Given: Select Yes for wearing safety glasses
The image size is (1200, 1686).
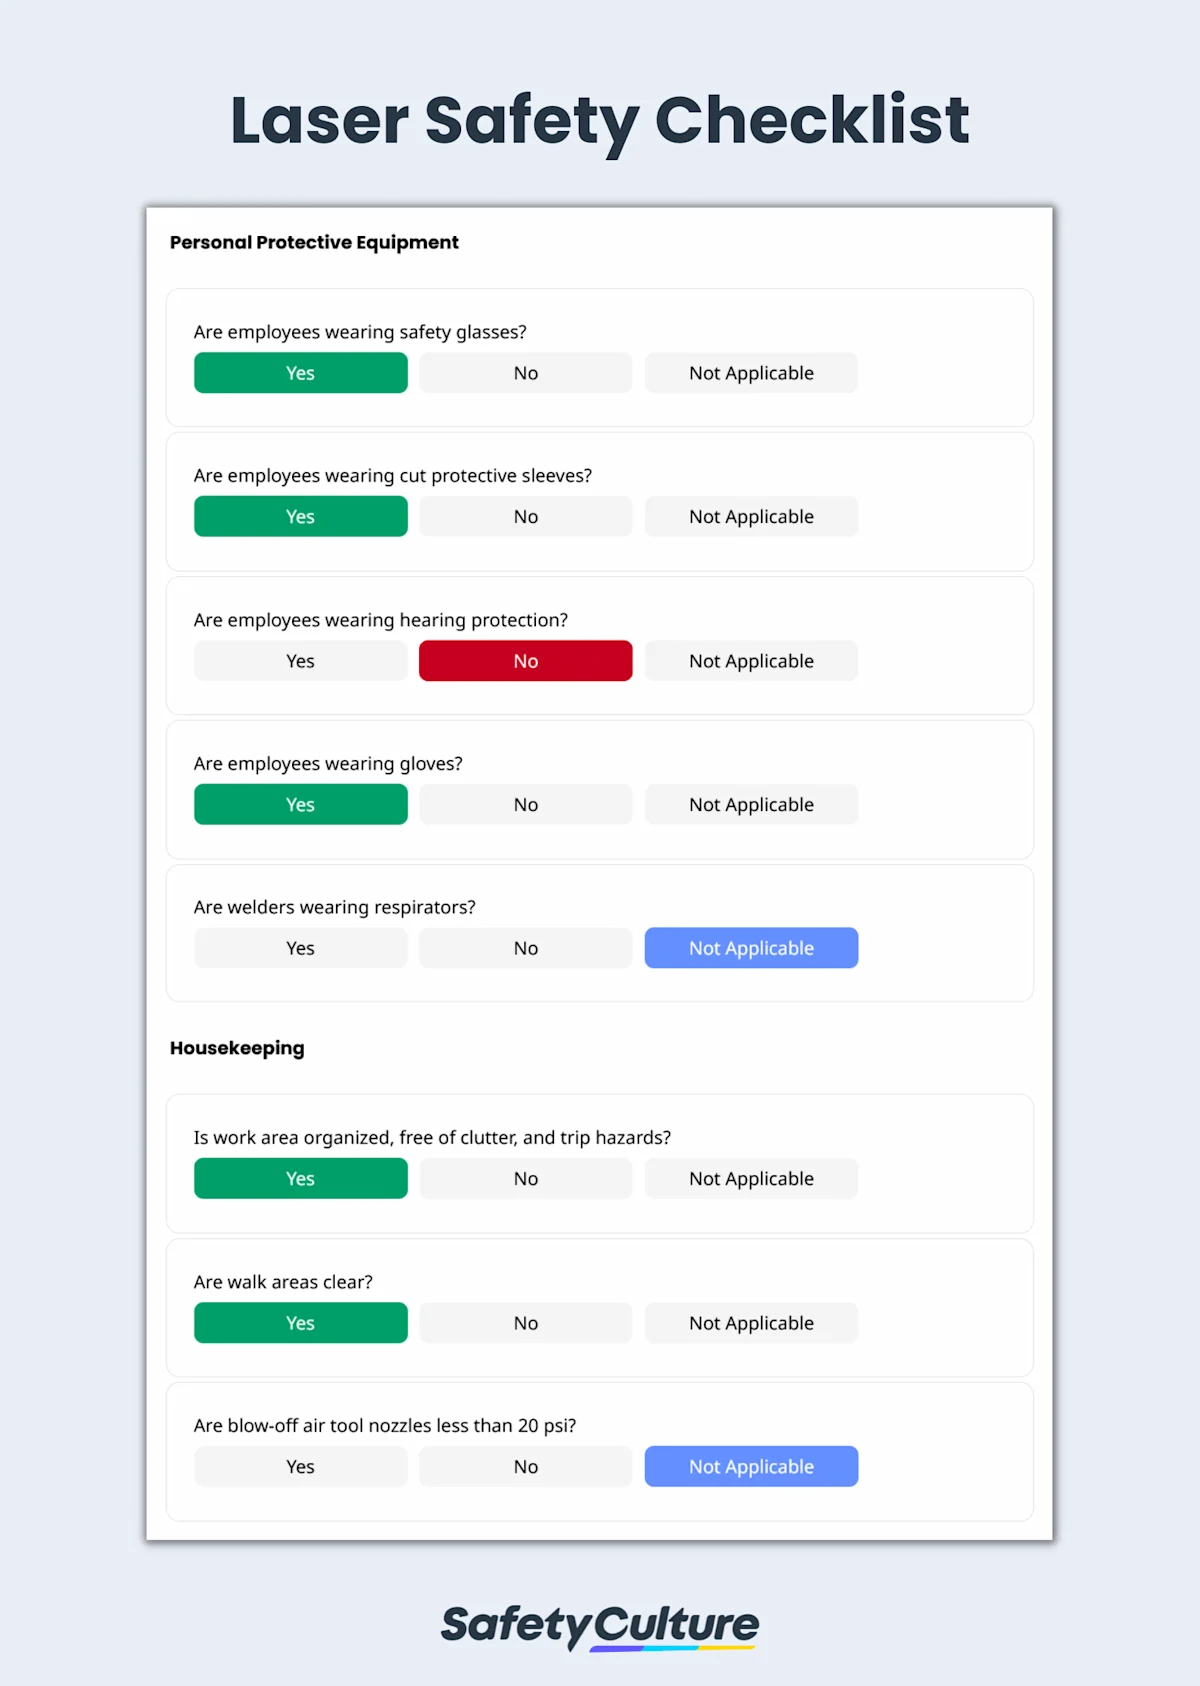Looking at the screenshot, I should (300, 373).
